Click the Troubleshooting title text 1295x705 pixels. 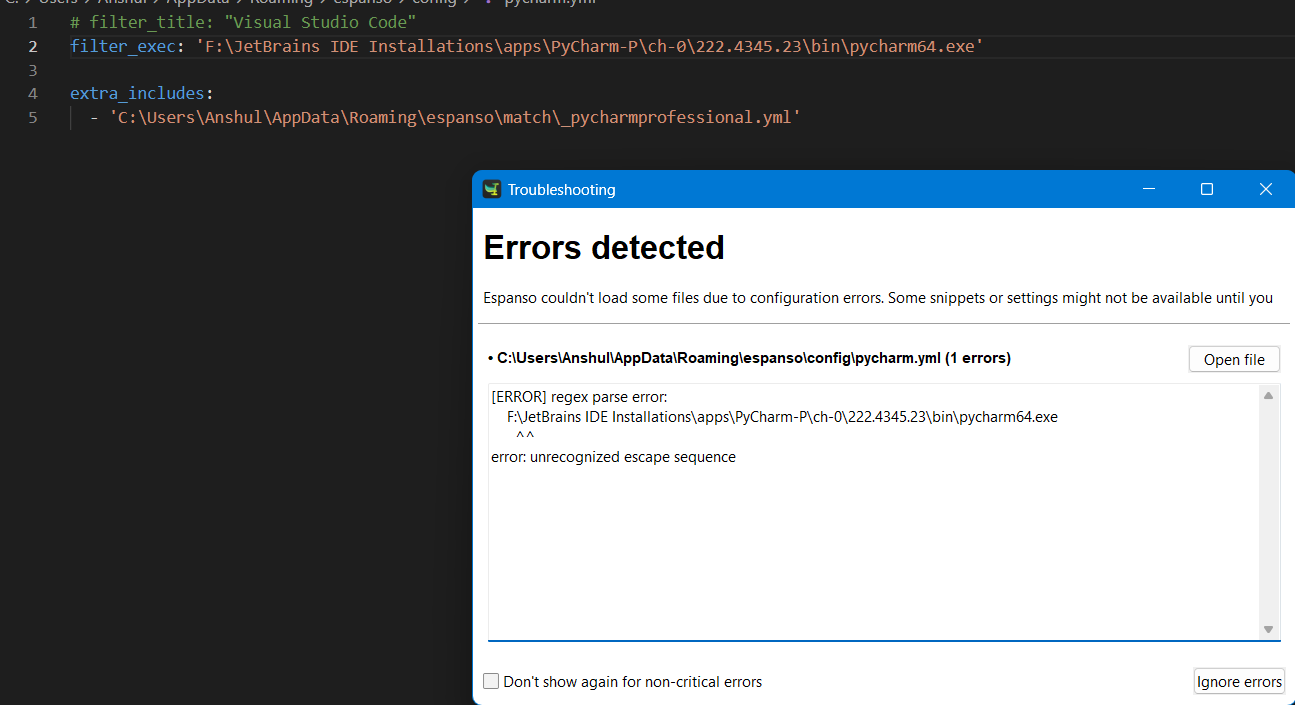pos(561,189)
